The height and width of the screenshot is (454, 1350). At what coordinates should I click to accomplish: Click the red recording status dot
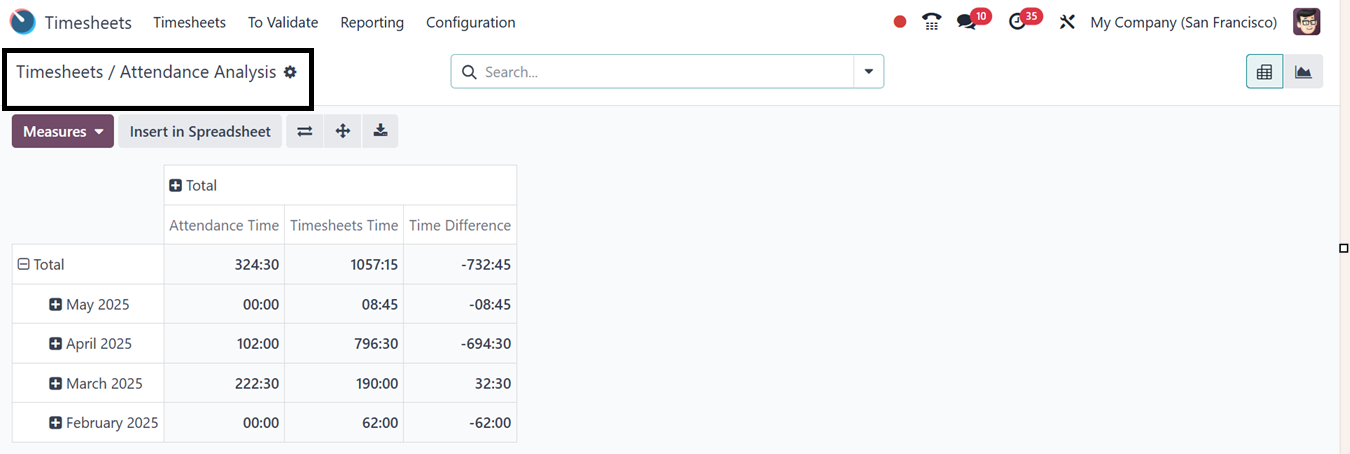(x=900, y=22)
